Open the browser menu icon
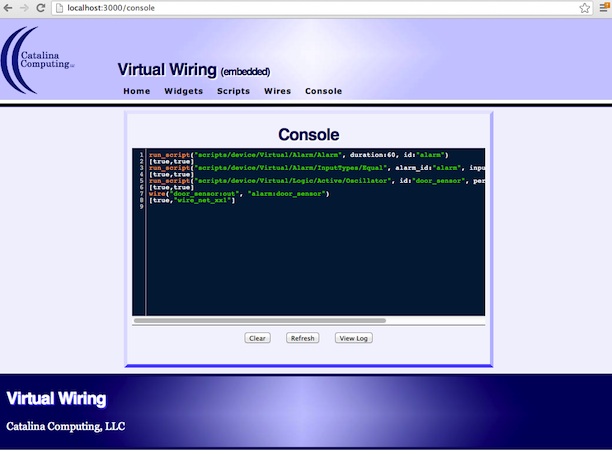 coord(604,7)
